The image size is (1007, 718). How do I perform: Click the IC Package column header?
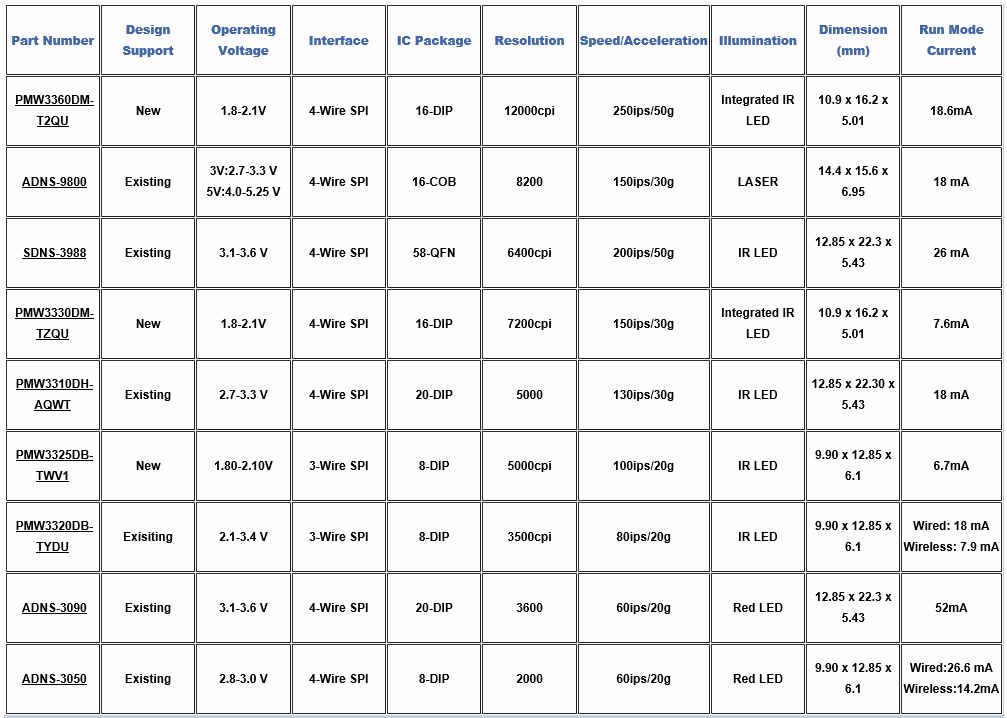(434, 41)
